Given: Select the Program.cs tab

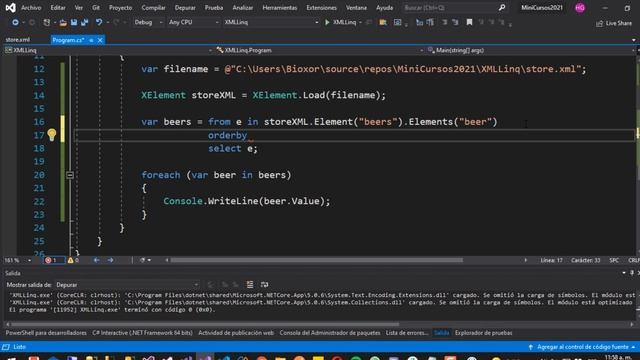Looking at the screenshot, I should pyautogui.click(x=68, y=40).
